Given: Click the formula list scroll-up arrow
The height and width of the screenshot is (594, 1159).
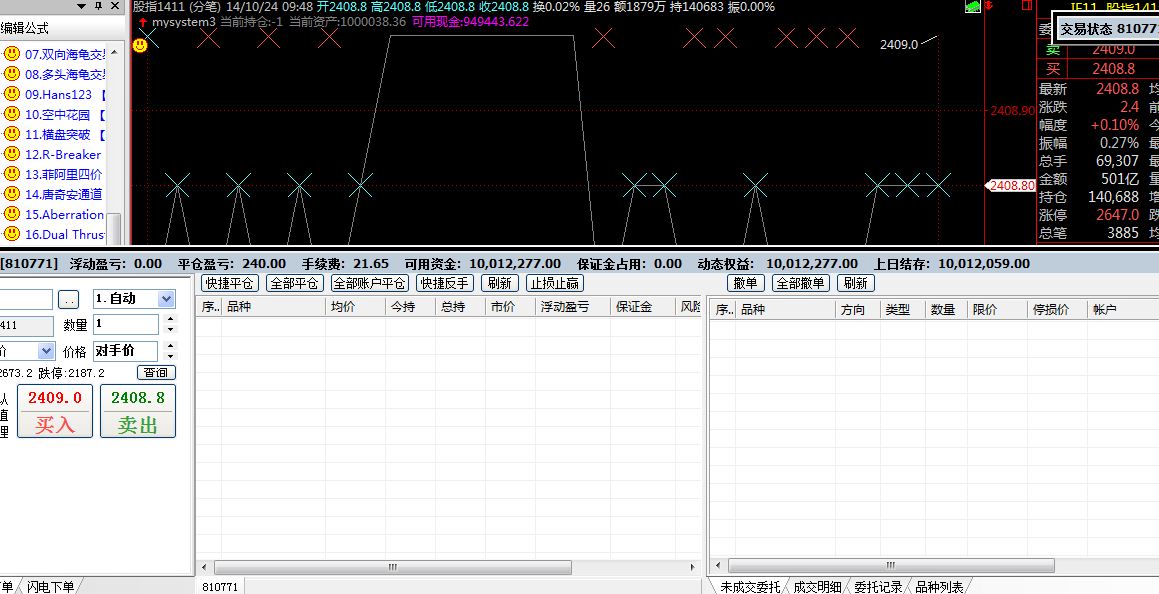Looking at the screenshot, I should 114,52.
